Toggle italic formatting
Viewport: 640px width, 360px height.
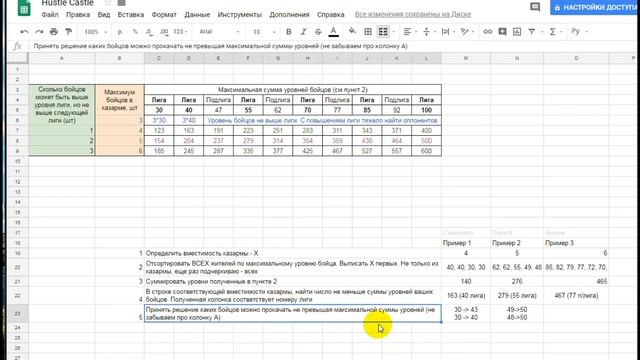303,32
